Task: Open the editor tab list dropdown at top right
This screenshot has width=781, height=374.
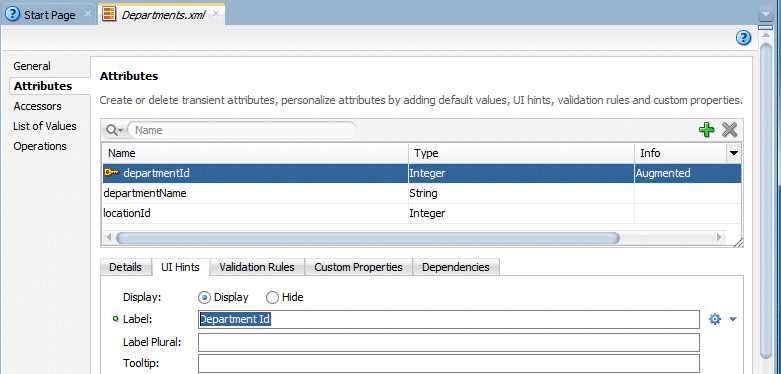Action: coord(766,15)
